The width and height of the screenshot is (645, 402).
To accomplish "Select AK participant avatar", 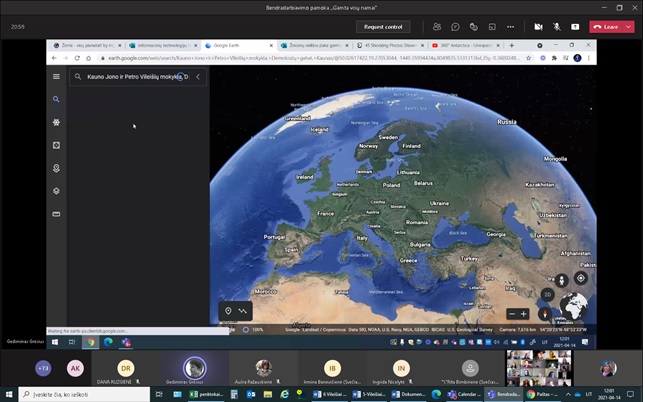I will pos(75,368).
